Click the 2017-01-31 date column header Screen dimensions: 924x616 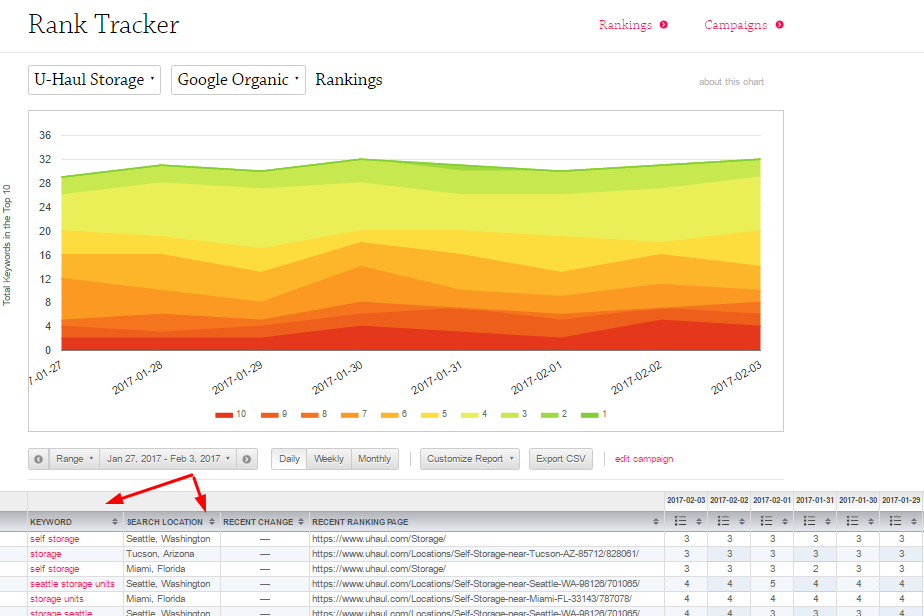click(x=815, y=500)
